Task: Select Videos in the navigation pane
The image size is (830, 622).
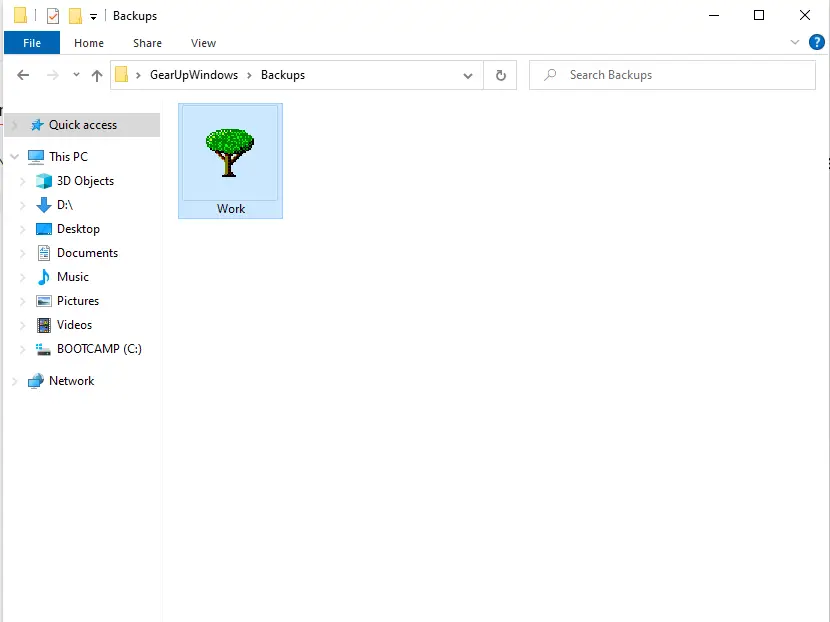Action: click(74, 325)
